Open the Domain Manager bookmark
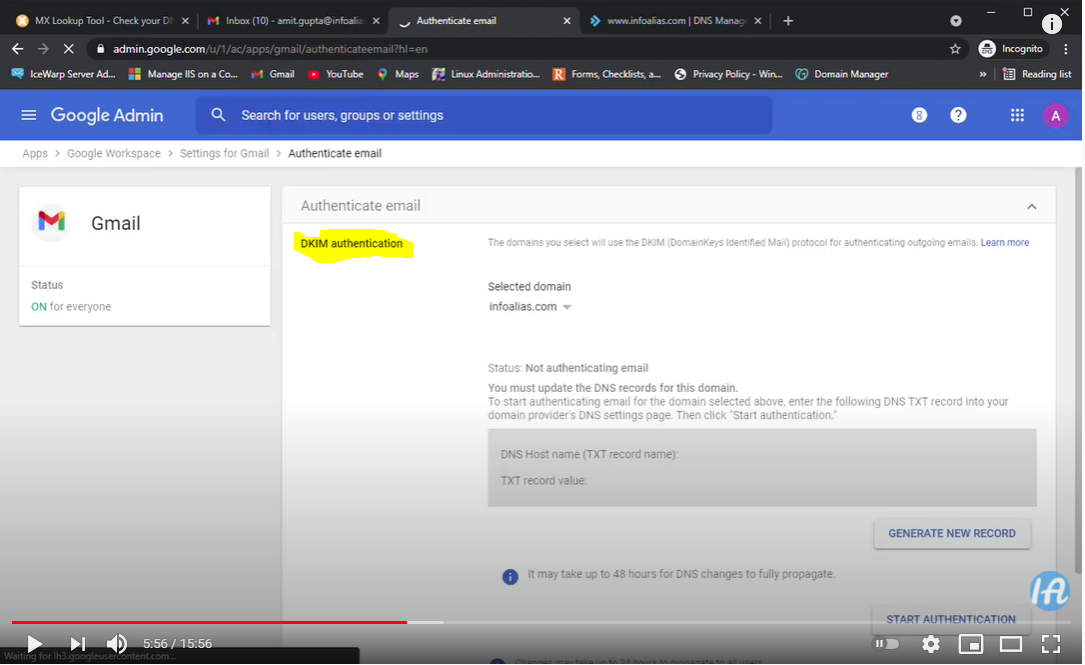The height and width of the screenshot is (665, 1085). (x=842, y=74)
